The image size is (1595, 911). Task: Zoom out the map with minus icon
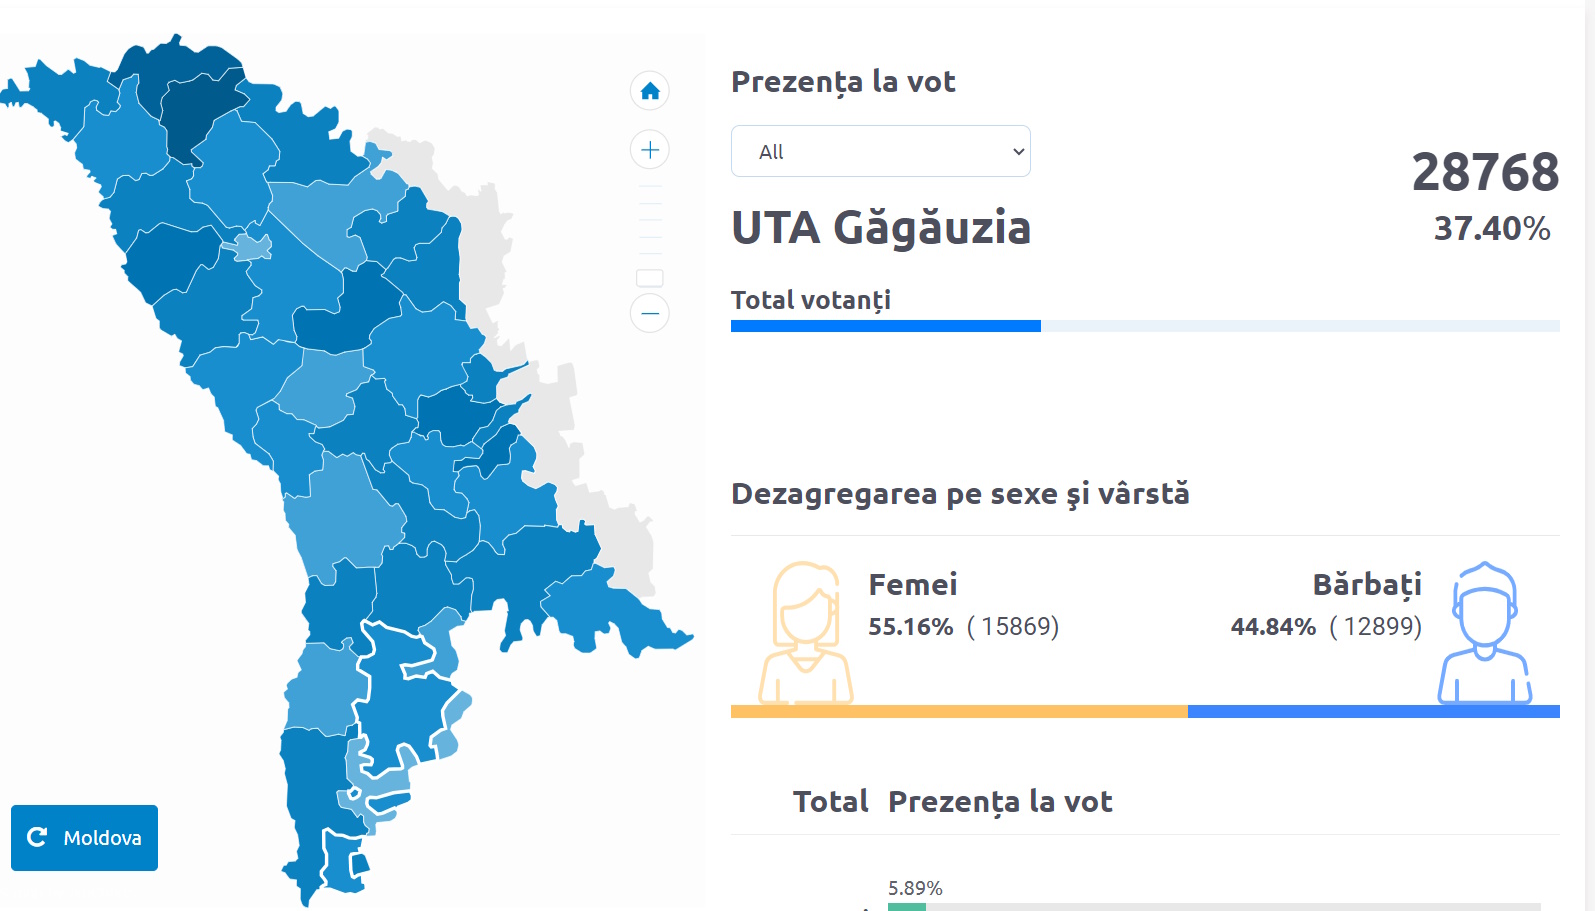click(x=650, y=314)
